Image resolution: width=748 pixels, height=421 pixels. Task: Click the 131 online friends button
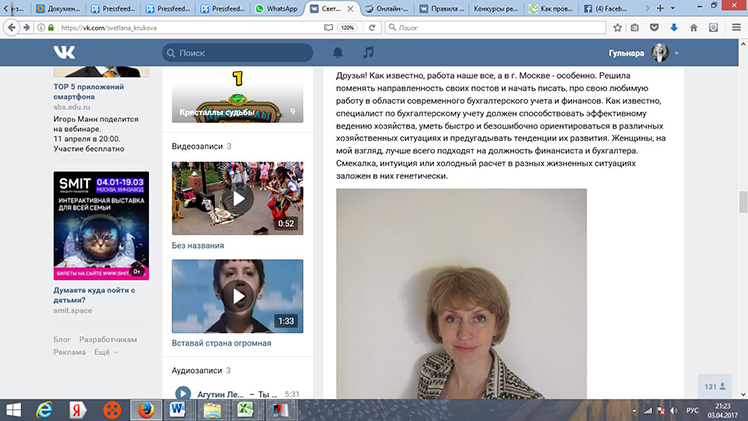tap(715, 386)
